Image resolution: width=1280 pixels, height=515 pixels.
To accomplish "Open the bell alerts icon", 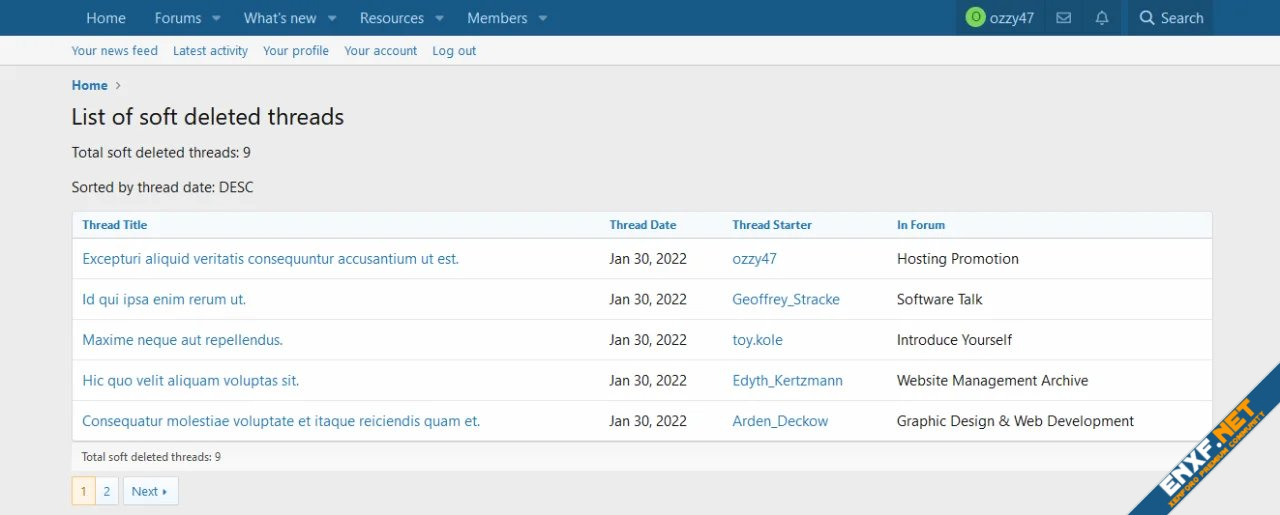I will click(1102, 18).
